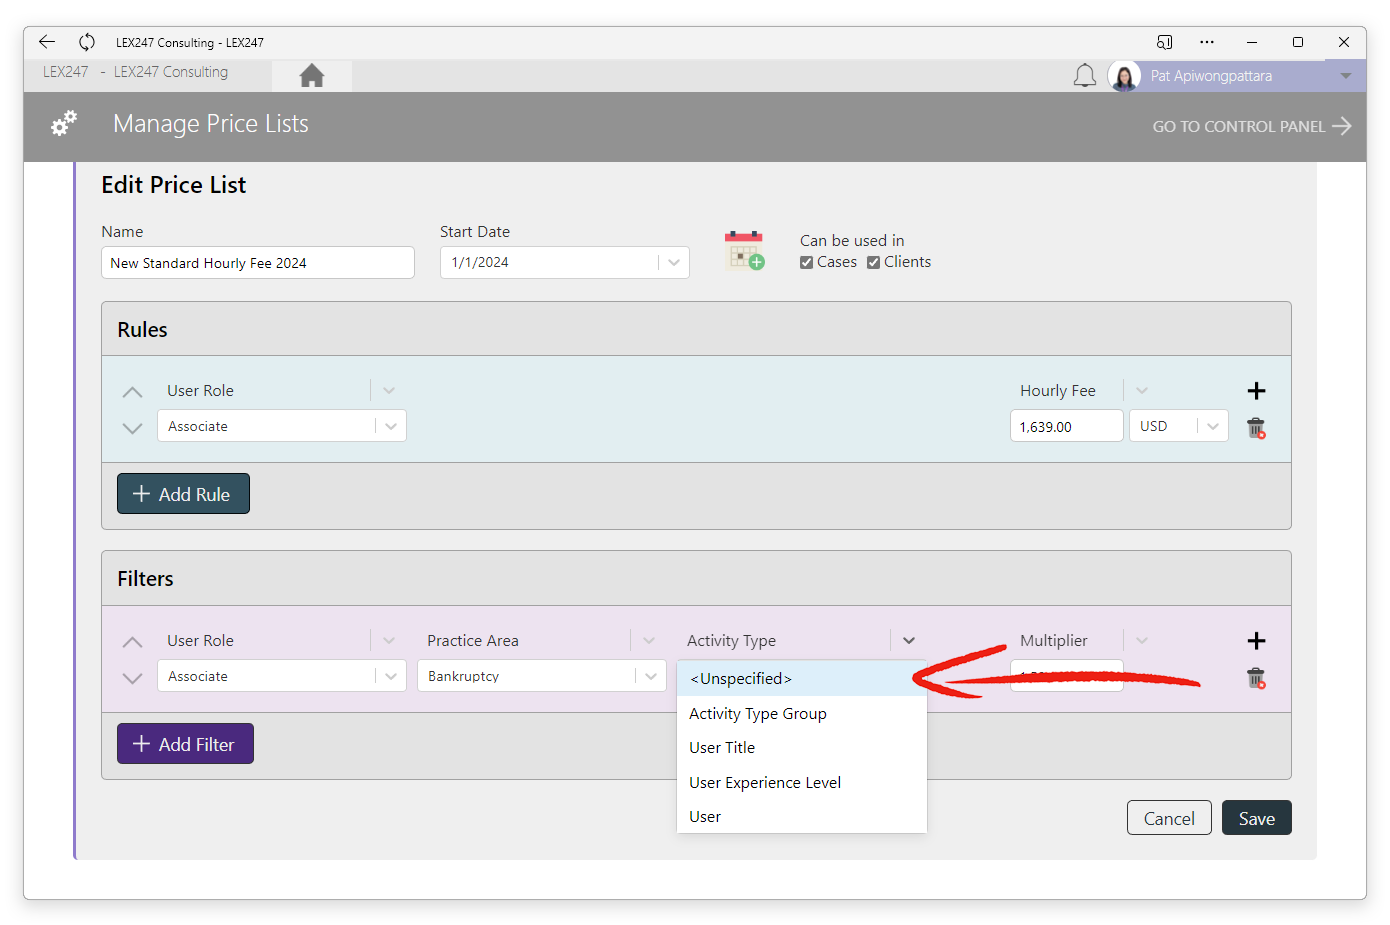Open the Associate role dropdown in Filters
Viewport: 1390px width, 925px height.
tap(391, 676)
